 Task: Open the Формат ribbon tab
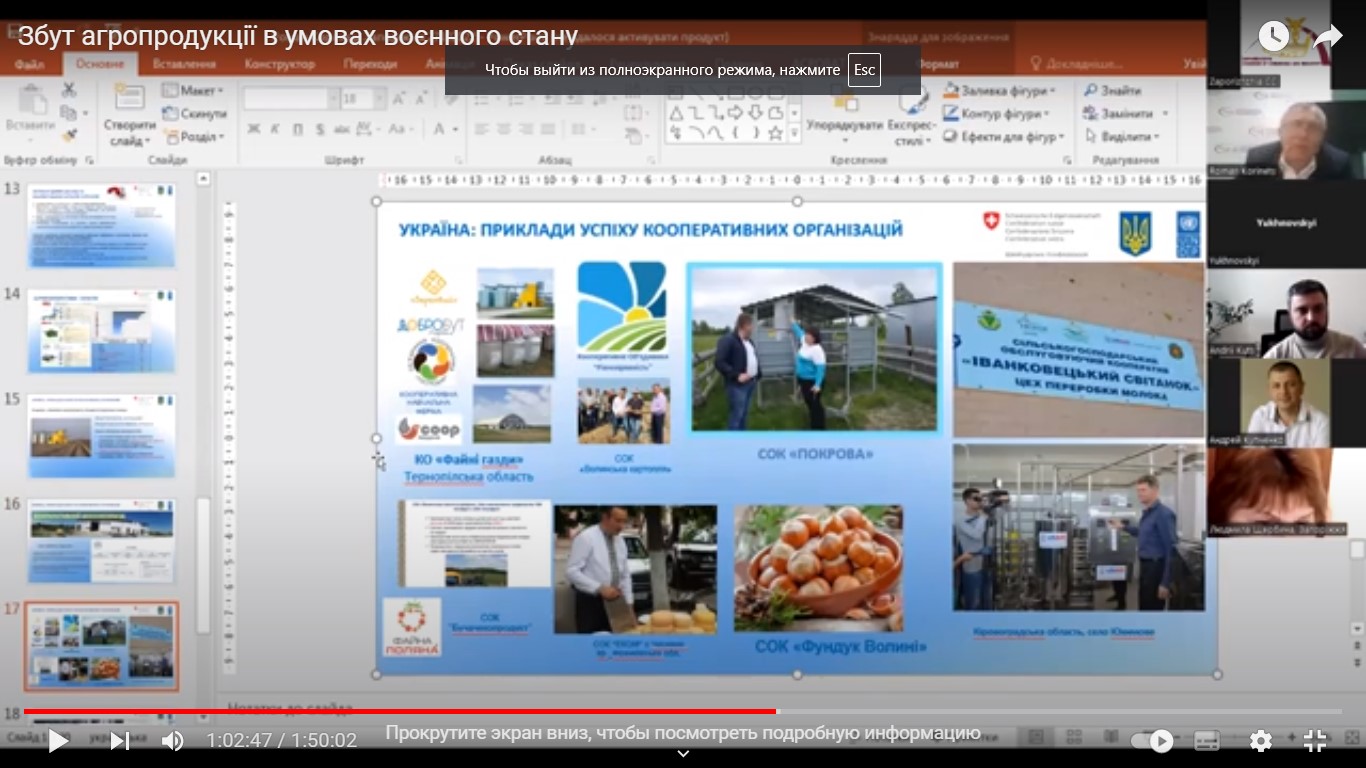click(938, 64)
